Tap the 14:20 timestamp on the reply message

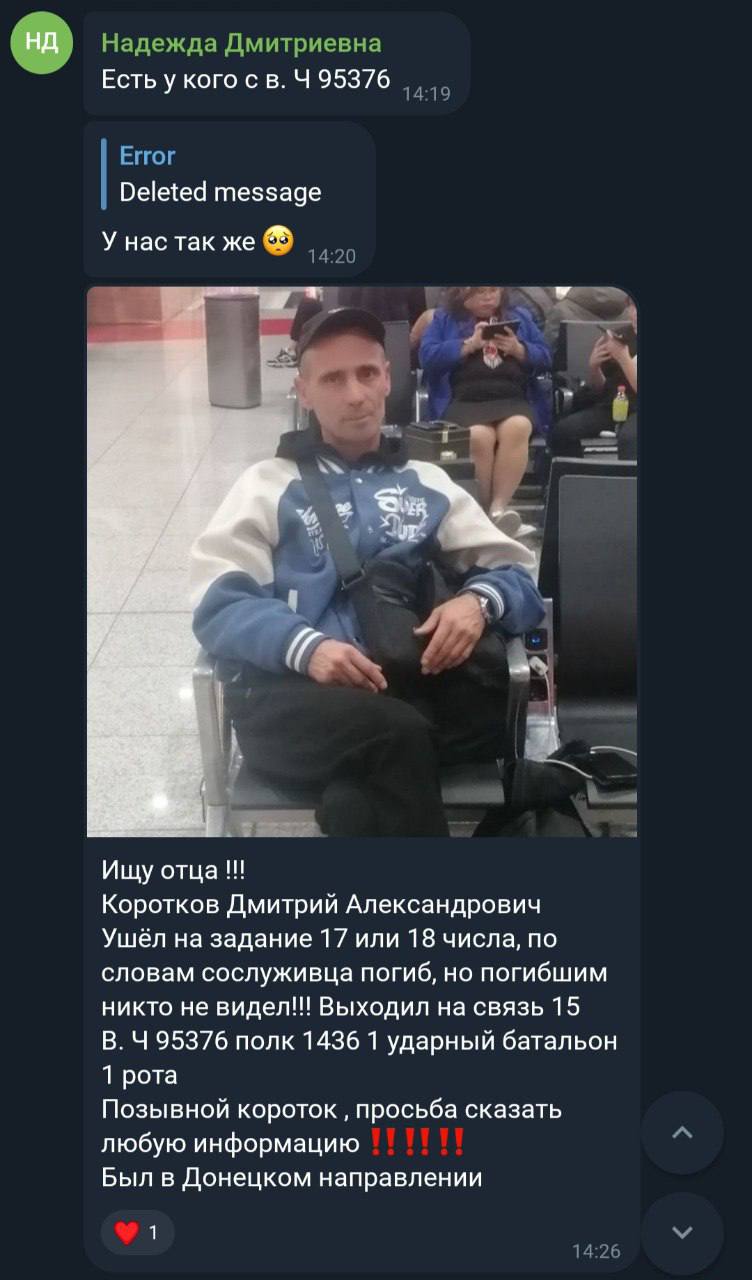tap(331, 256)
